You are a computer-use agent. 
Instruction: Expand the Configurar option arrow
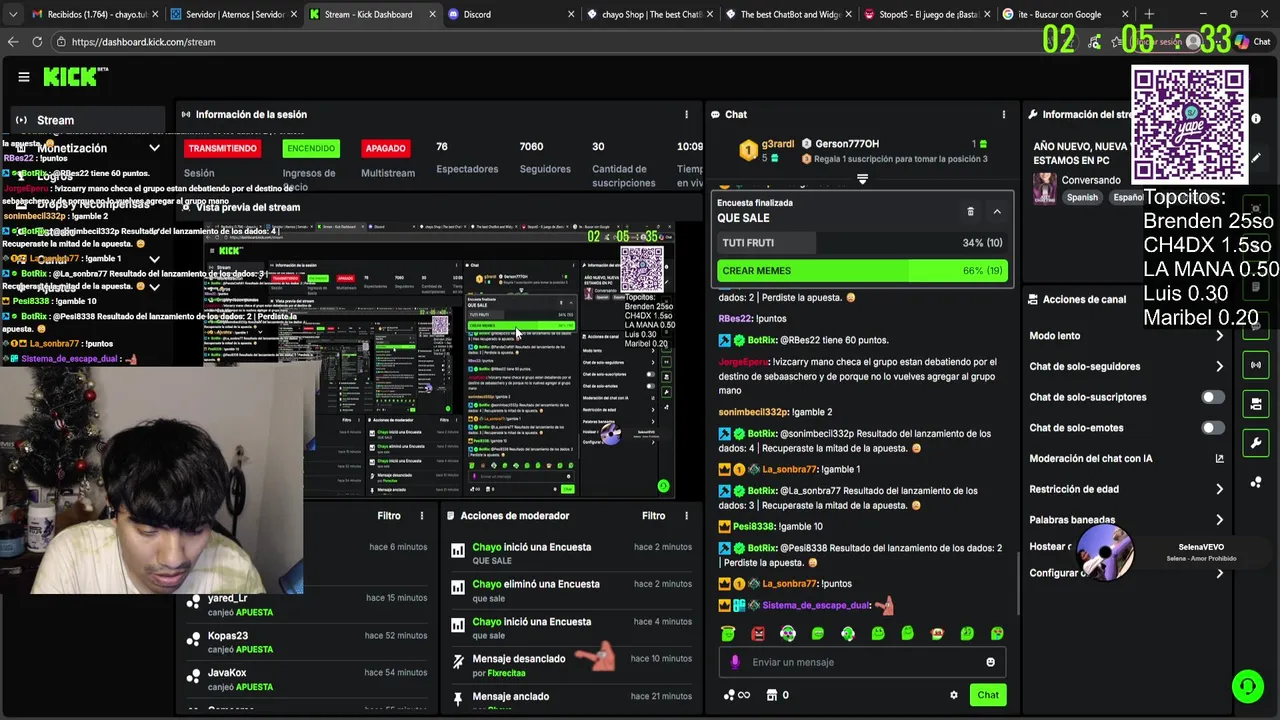1219,573
